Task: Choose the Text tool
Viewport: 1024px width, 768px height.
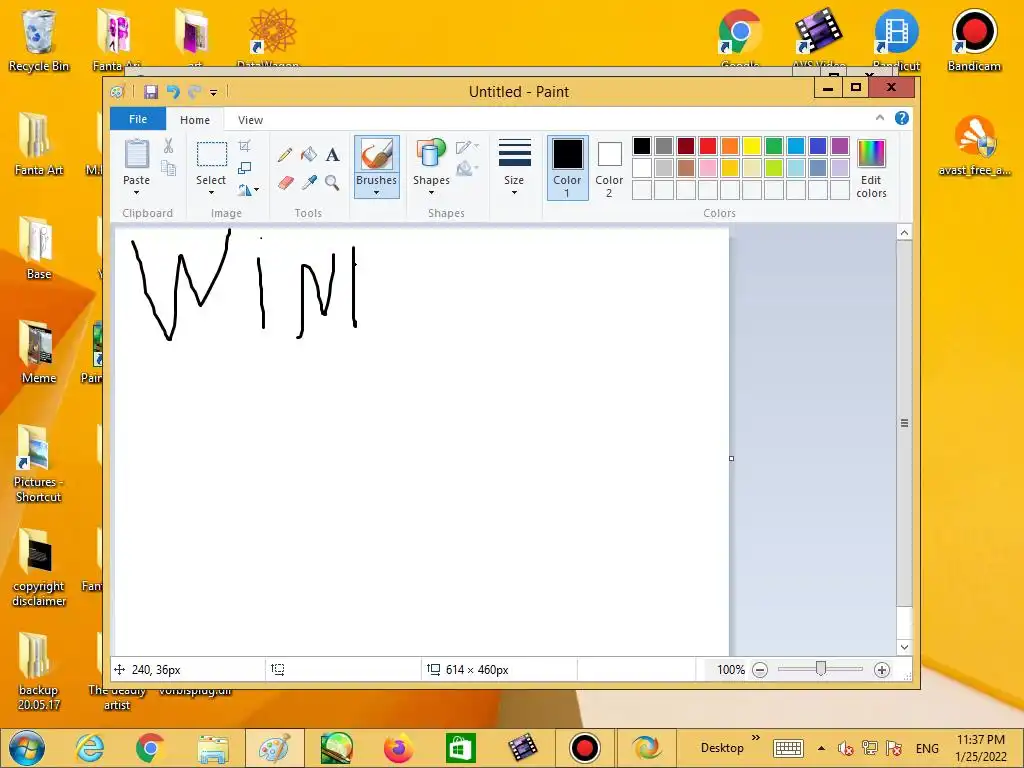Action: tap(332, 155)
